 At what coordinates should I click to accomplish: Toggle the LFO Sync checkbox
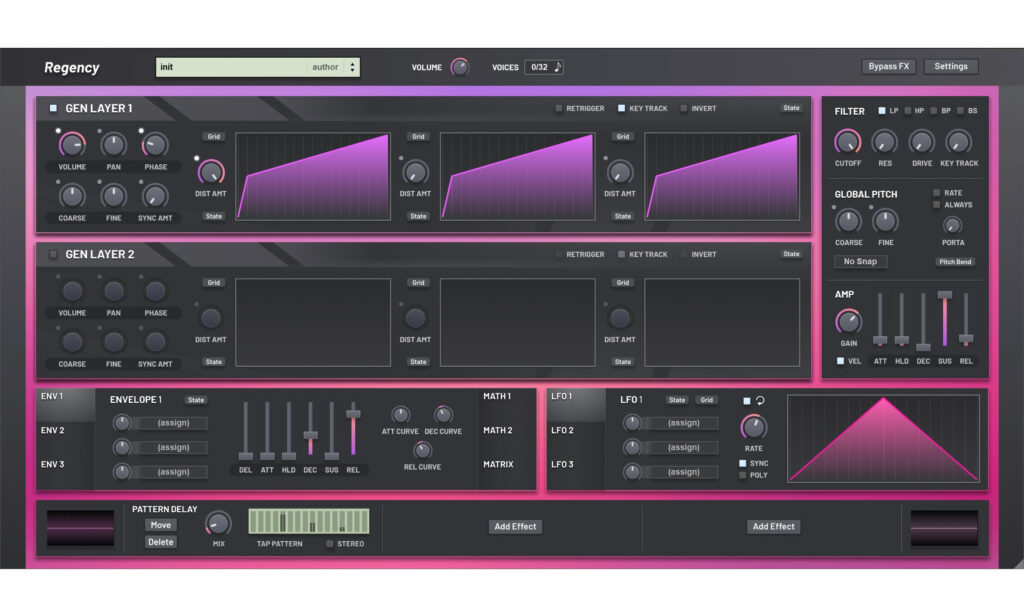[743, 463]
